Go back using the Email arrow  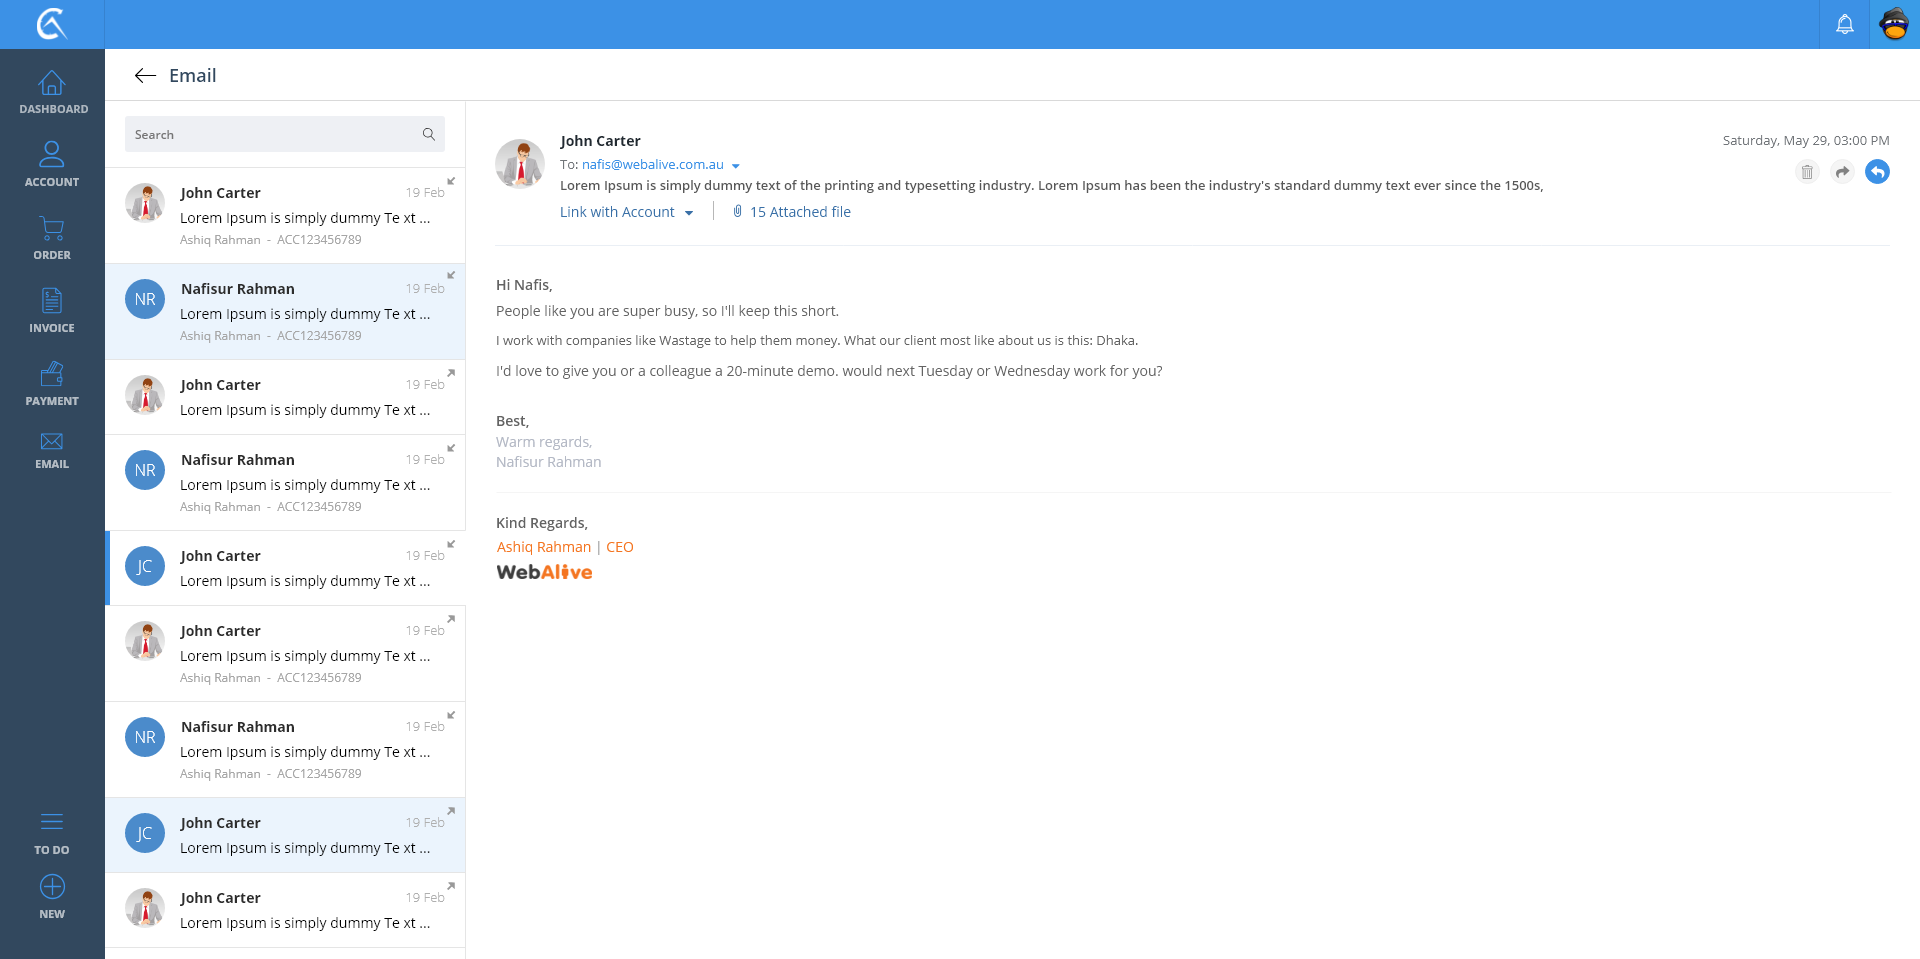pos(145,76)
